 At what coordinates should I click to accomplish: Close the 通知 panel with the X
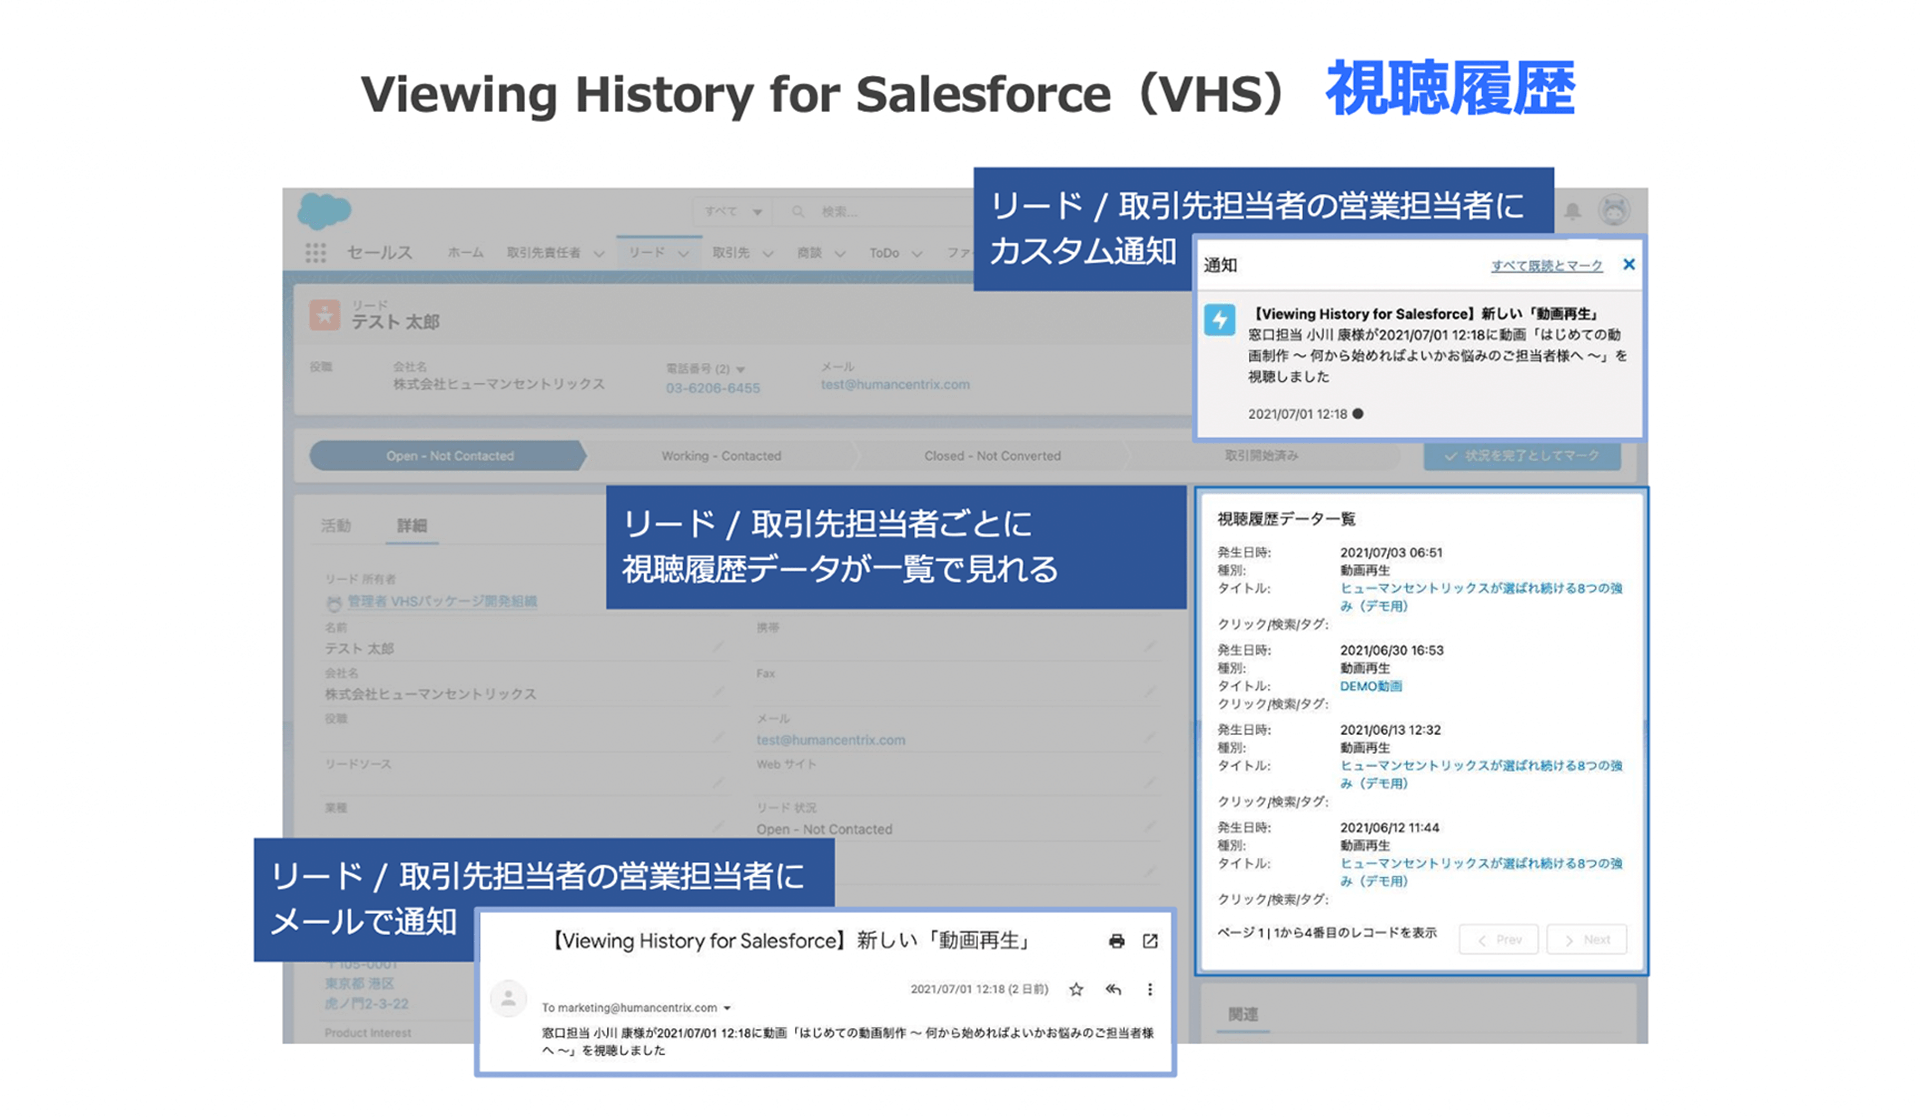click(x=1629, y=265)
